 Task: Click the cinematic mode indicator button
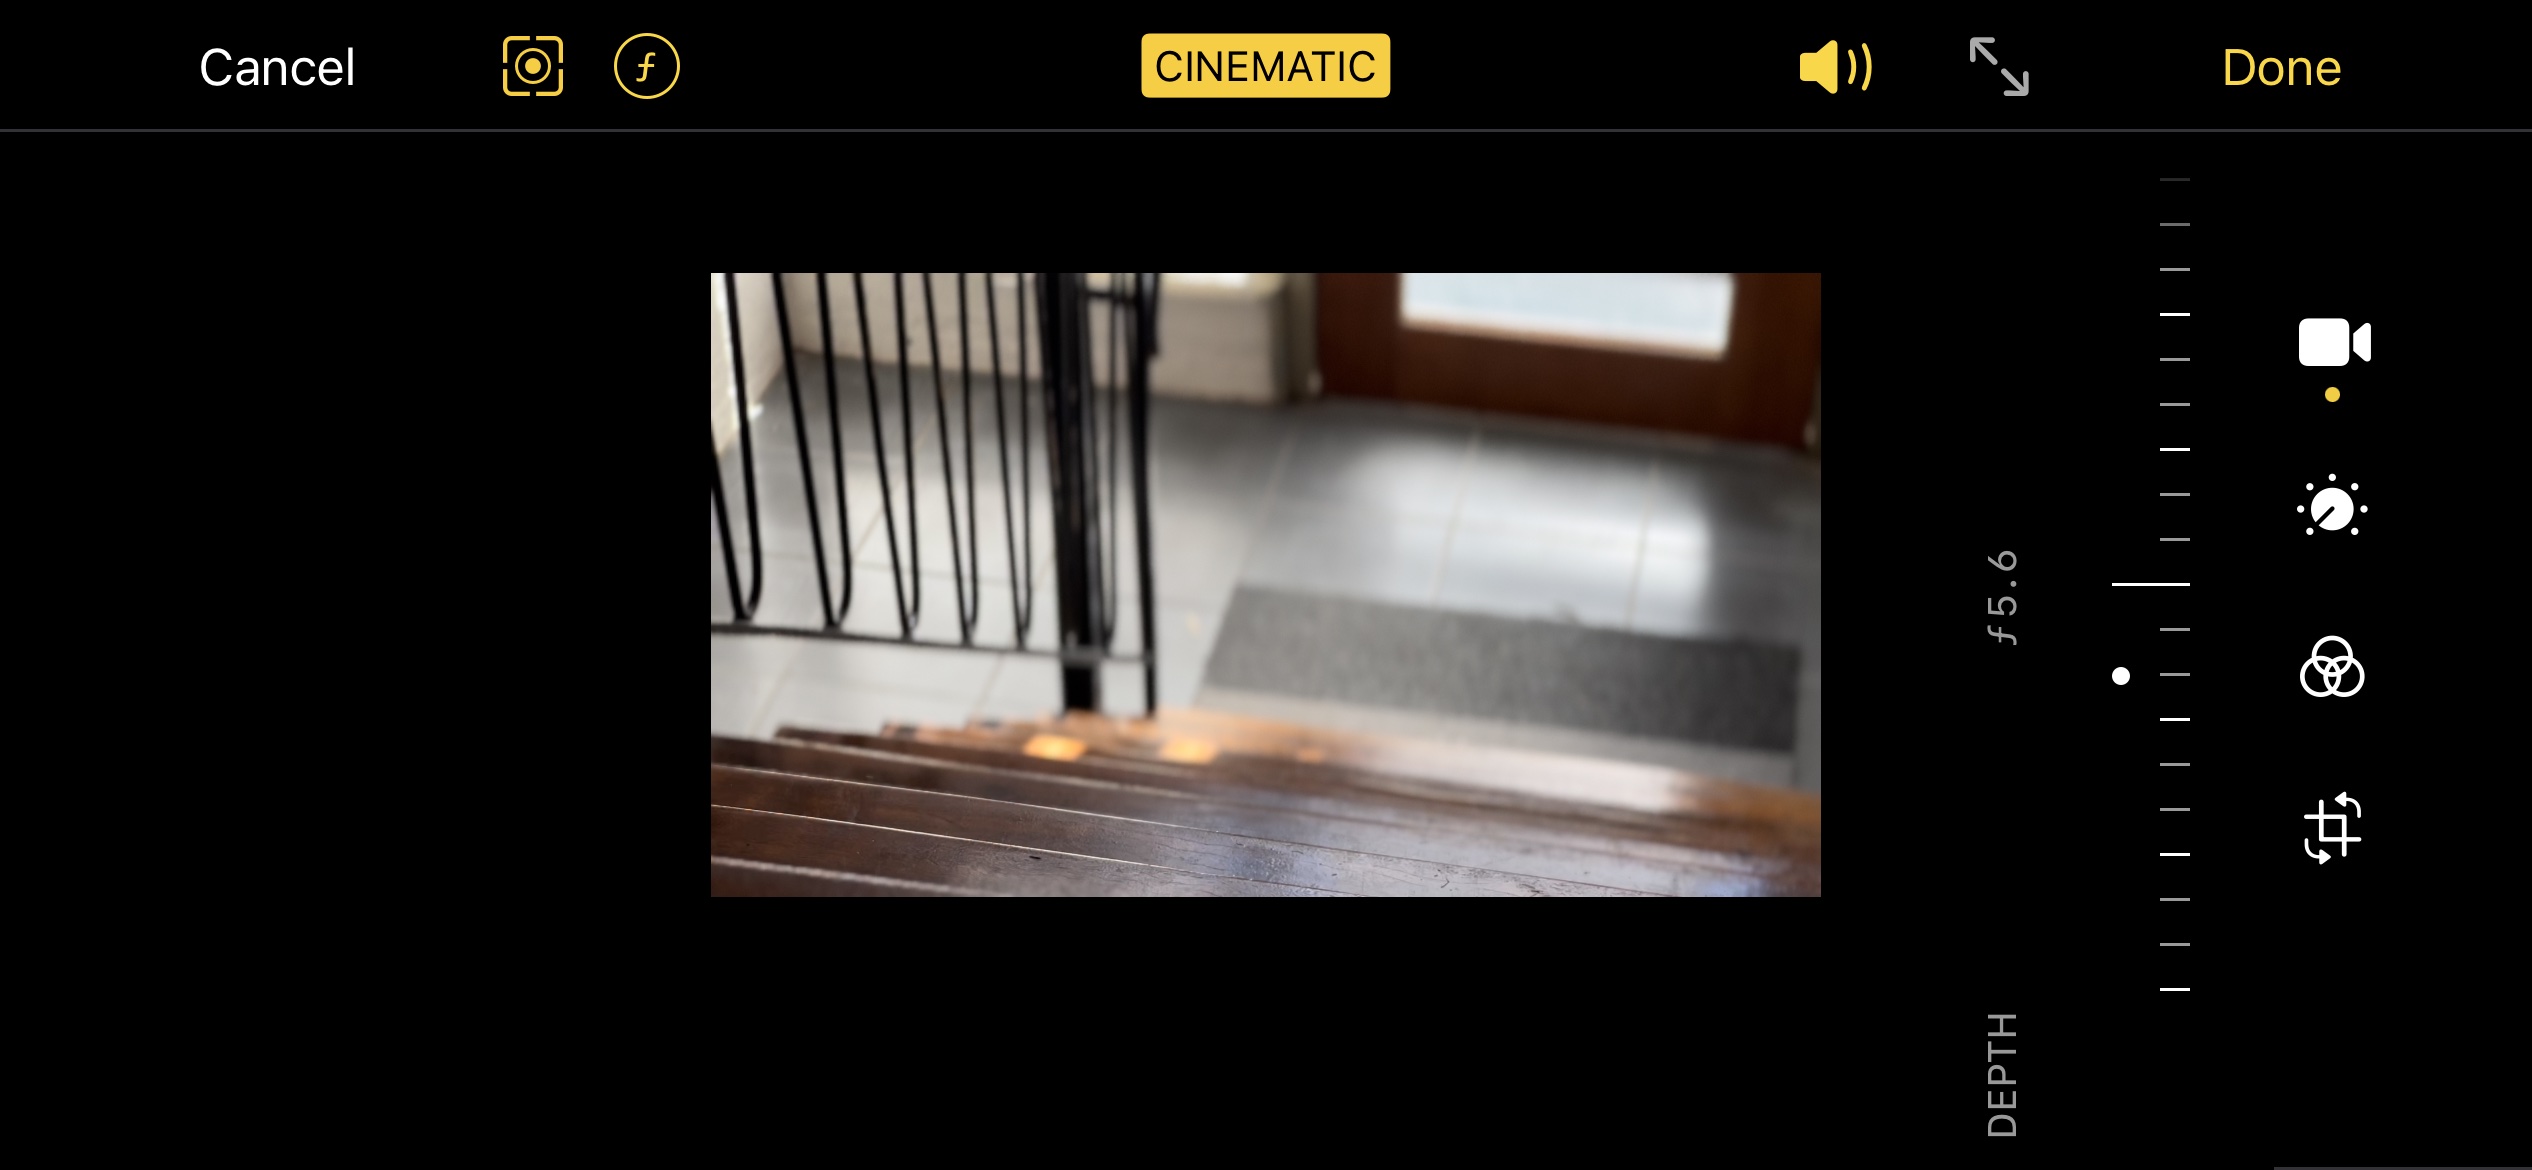pos(1264,66)
